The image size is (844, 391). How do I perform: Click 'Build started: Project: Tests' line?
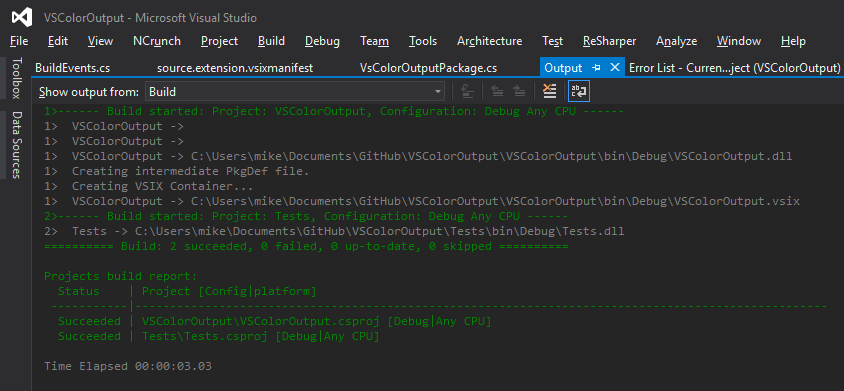306,217
